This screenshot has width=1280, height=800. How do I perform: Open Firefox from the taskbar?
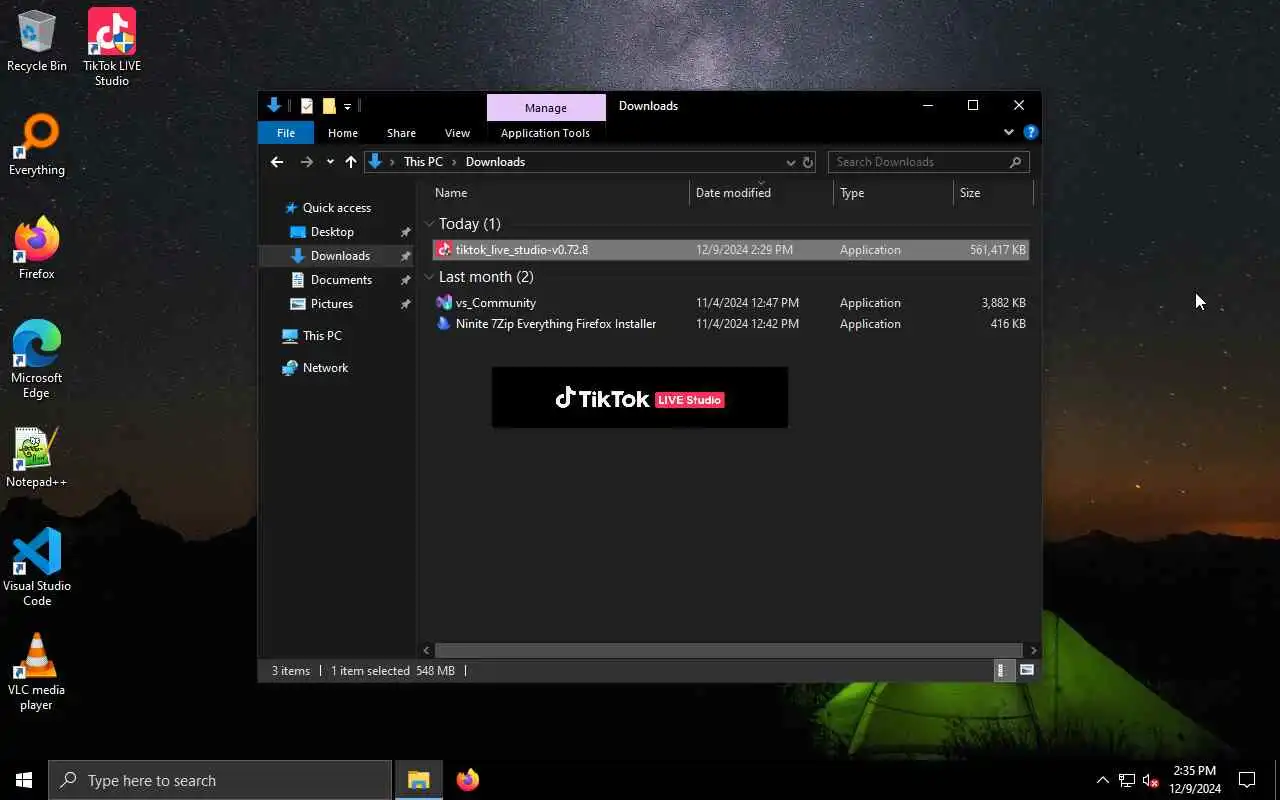(x=468, y=780)
